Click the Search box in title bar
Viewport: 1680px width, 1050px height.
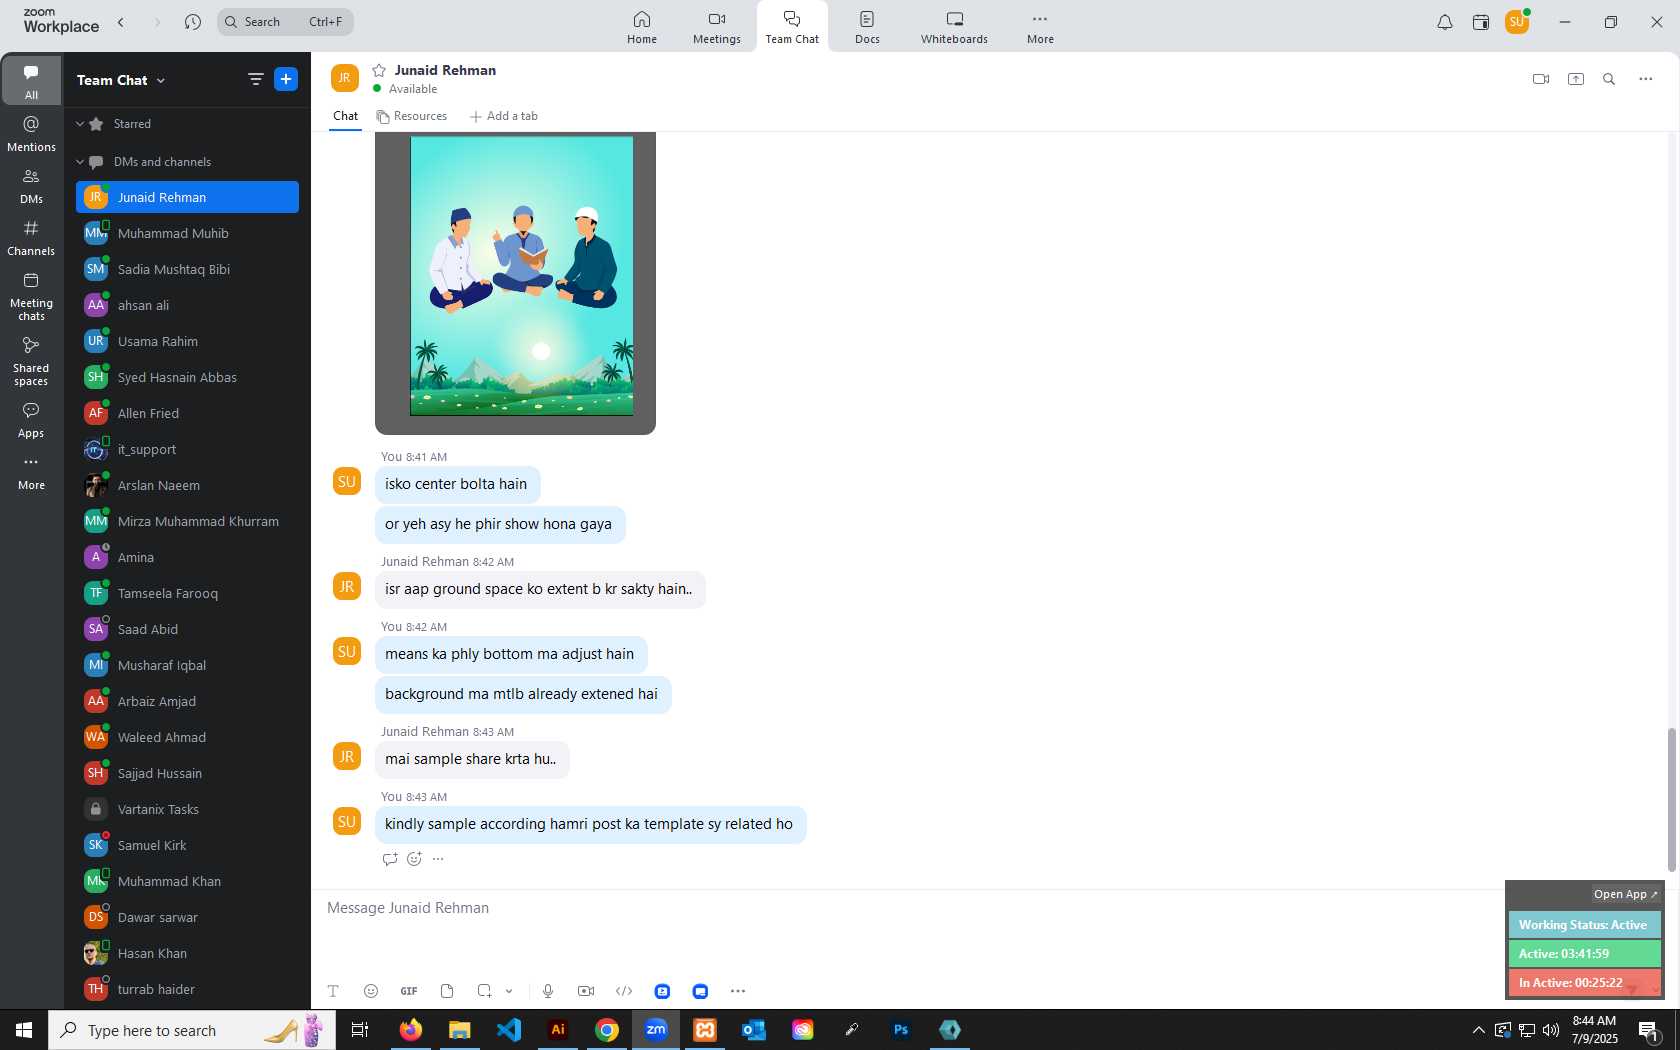pos(285,21)
